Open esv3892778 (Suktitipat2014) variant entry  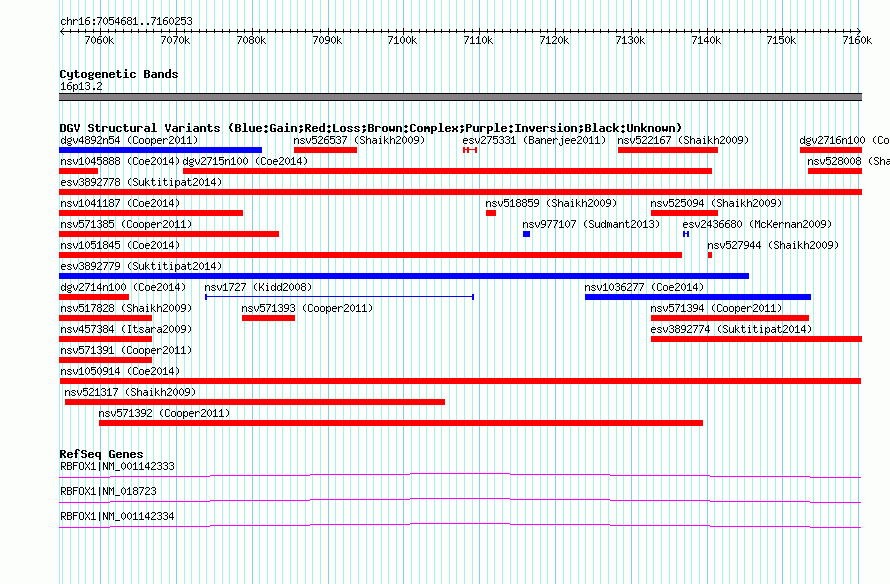pyautogui.click(x=141, y=182)
